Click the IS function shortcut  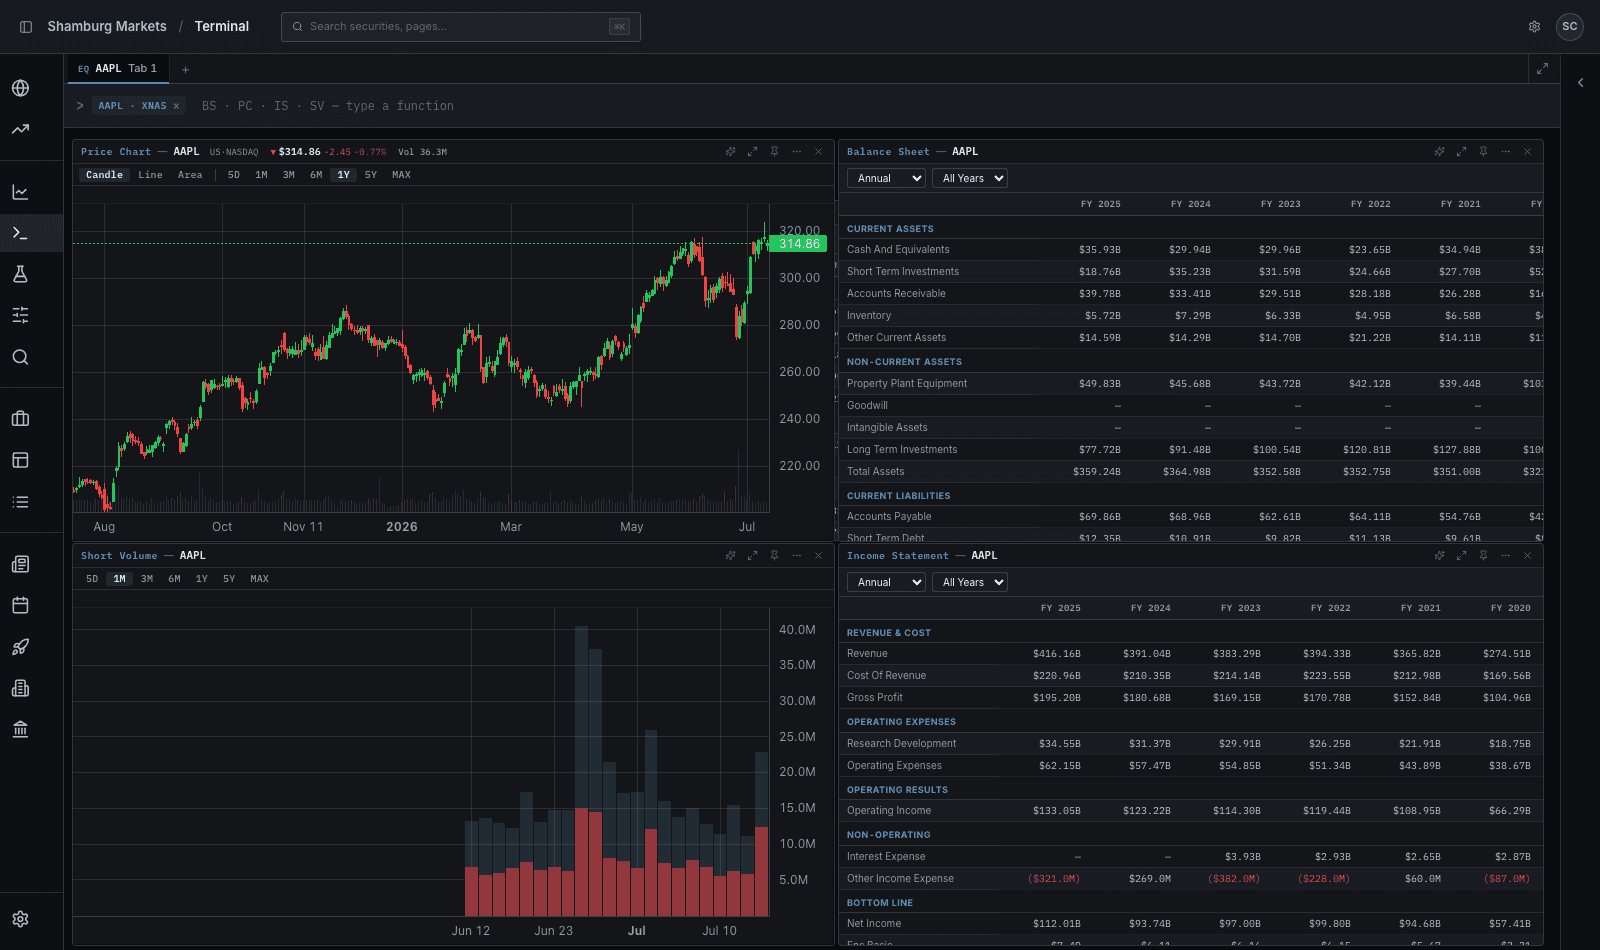[281, 106]
